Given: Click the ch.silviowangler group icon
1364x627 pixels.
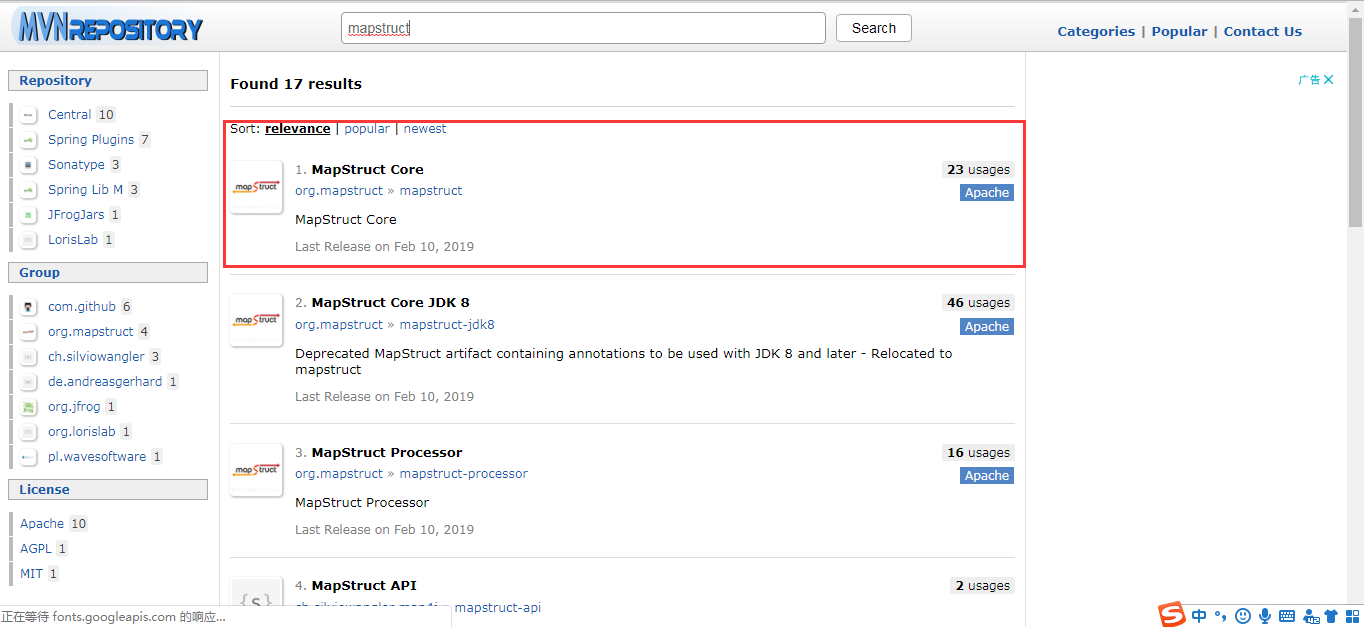Looking at the screenshot, I should click(29, 357).
